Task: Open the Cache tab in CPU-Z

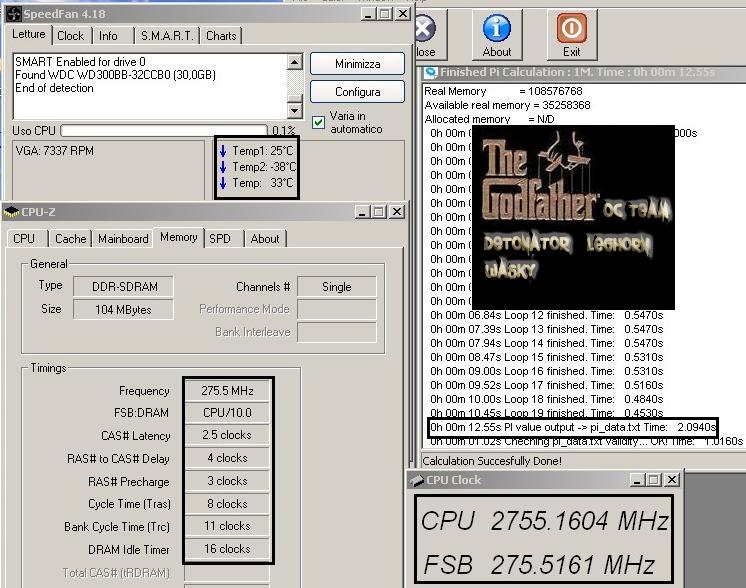Action: [x=70, y=238]
